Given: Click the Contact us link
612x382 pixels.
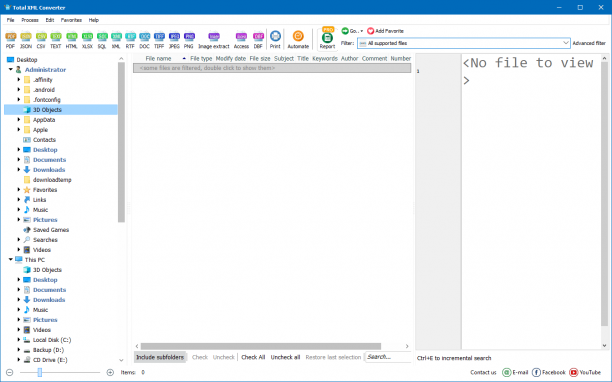Looking at the screenshot, I should tap(483, 372).
